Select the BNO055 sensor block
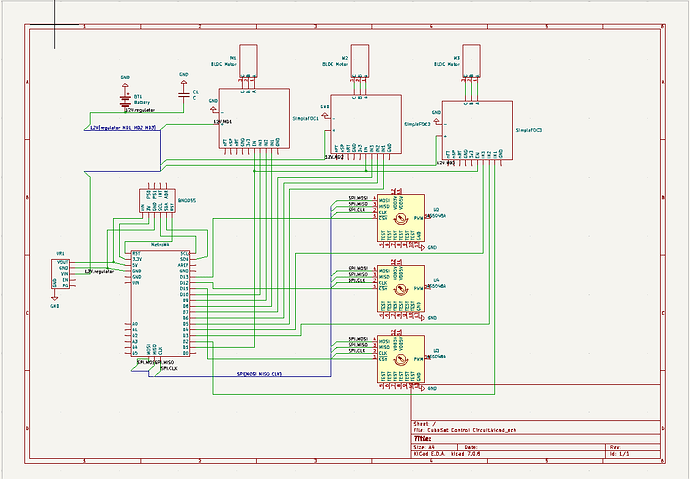The width and height of the screenshot is (690, 479). tap(158, 201)
